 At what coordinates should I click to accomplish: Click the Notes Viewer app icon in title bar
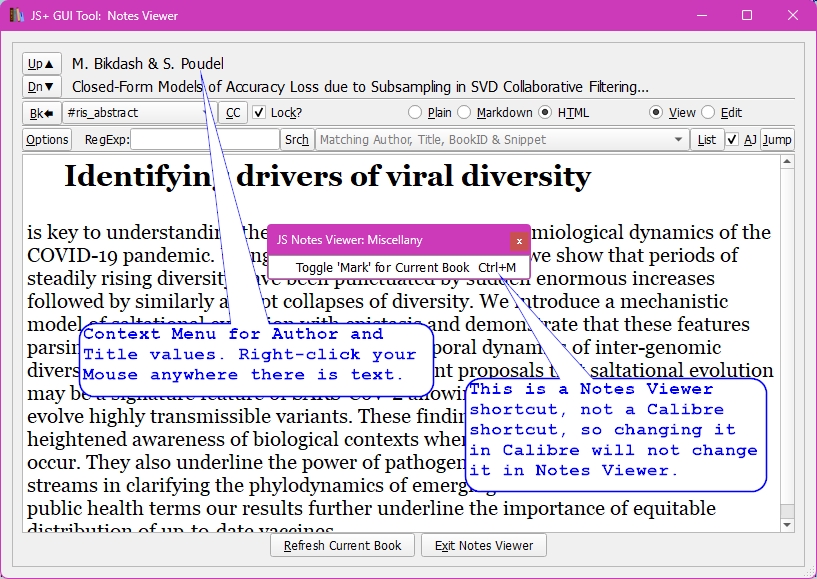[17, 15]
